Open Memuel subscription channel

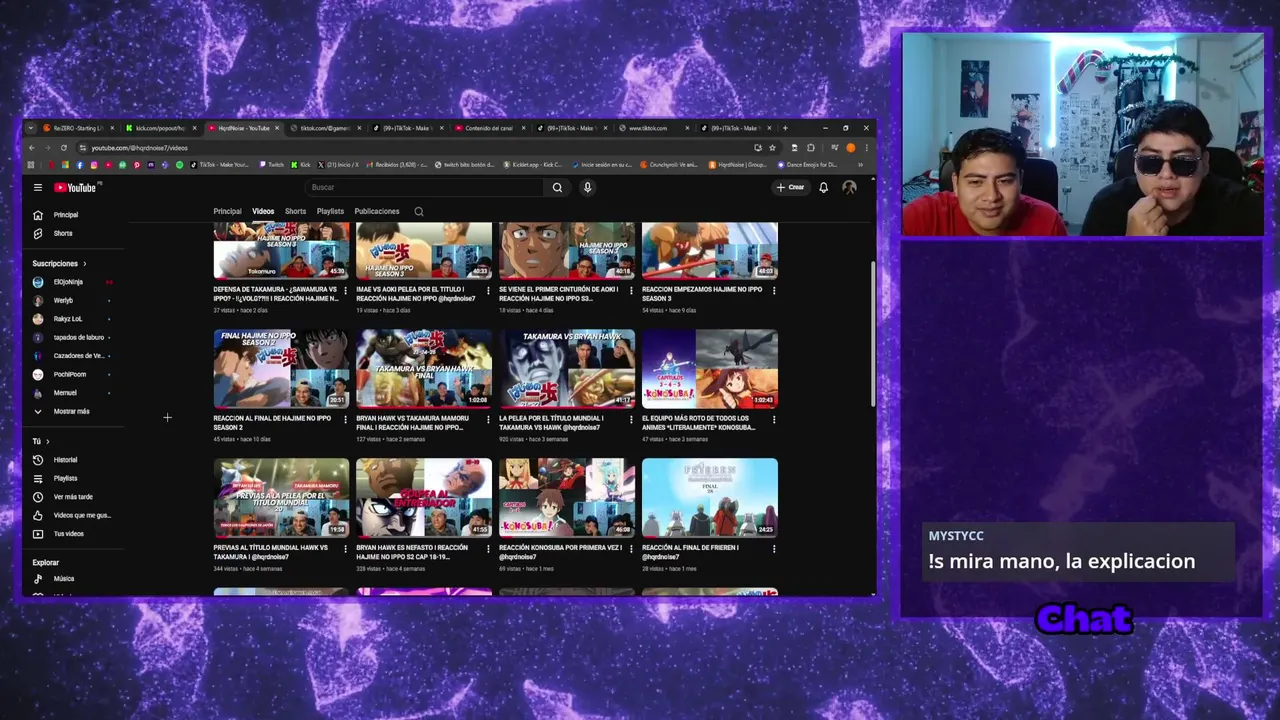coord(75,393)
